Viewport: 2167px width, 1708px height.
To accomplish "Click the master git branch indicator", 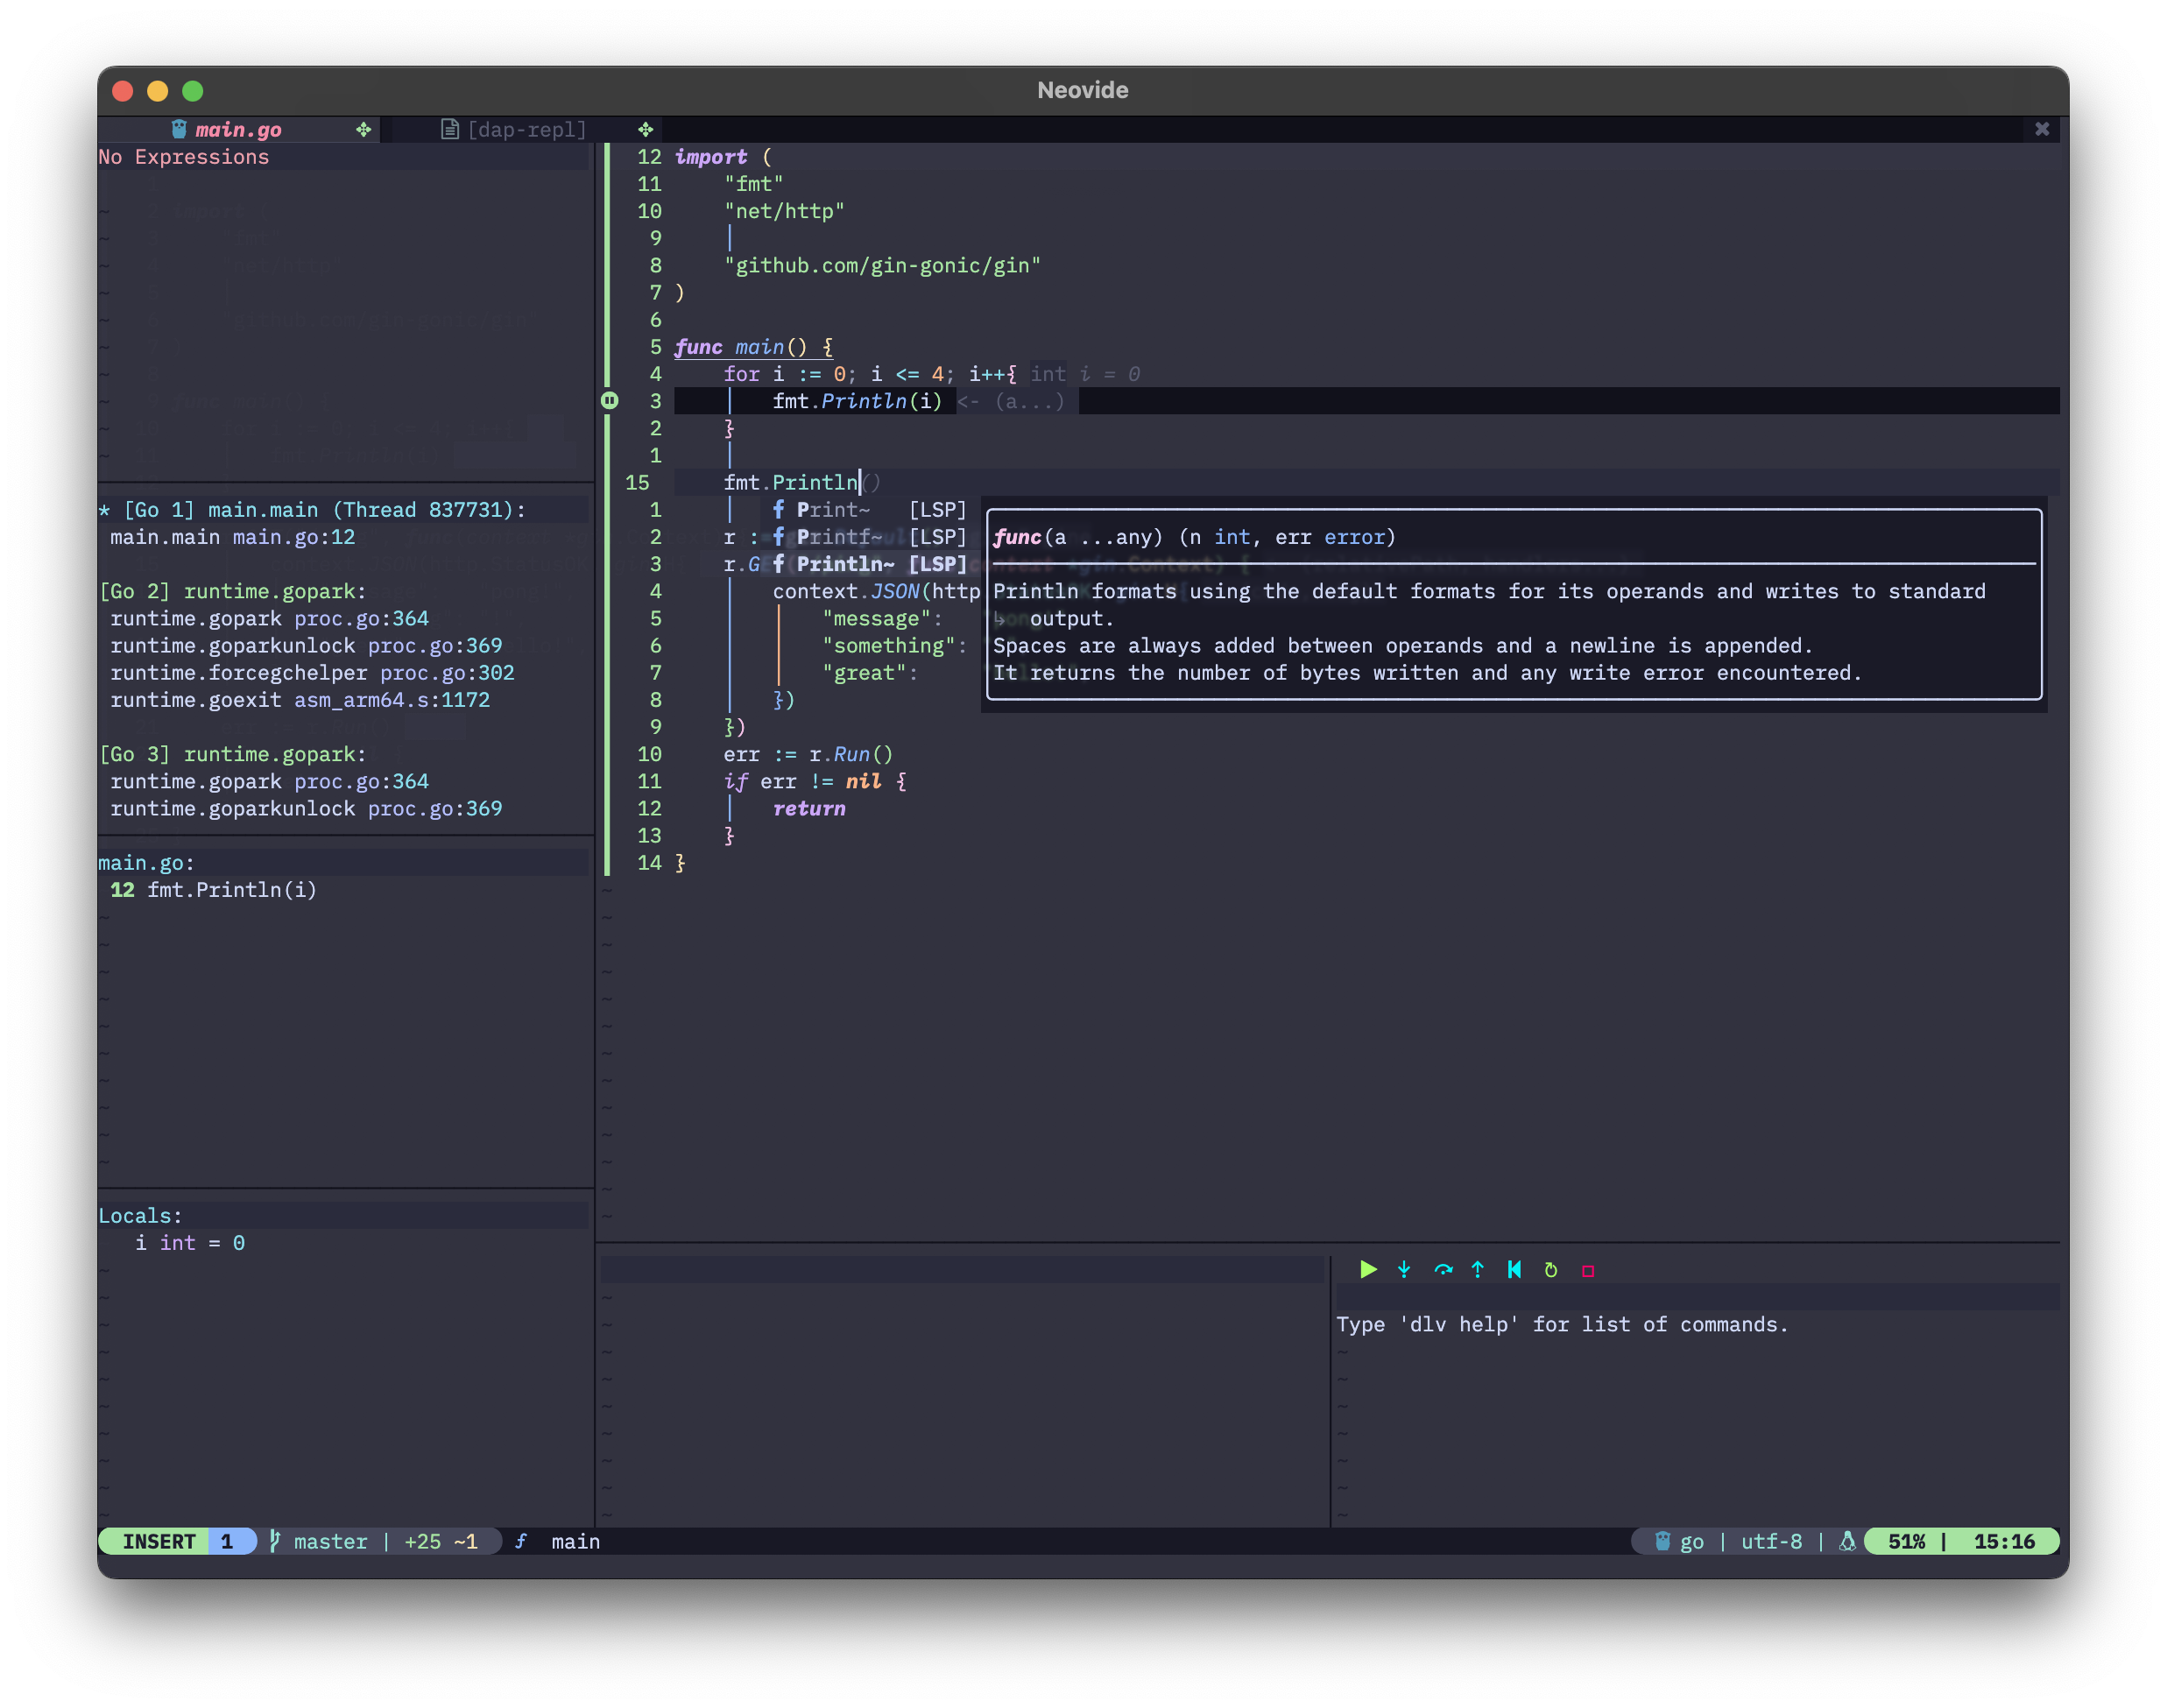I will tap(329, 1540).
